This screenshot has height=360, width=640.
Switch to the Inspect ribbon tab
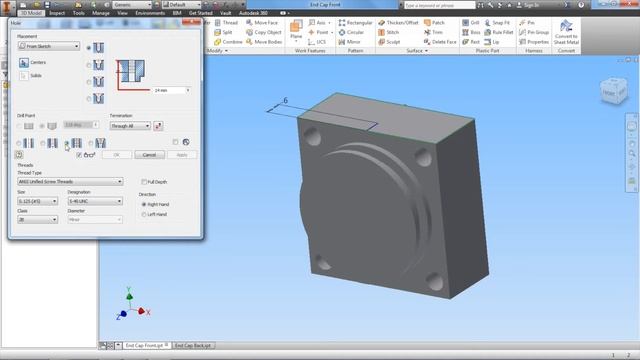pos(57,13)
